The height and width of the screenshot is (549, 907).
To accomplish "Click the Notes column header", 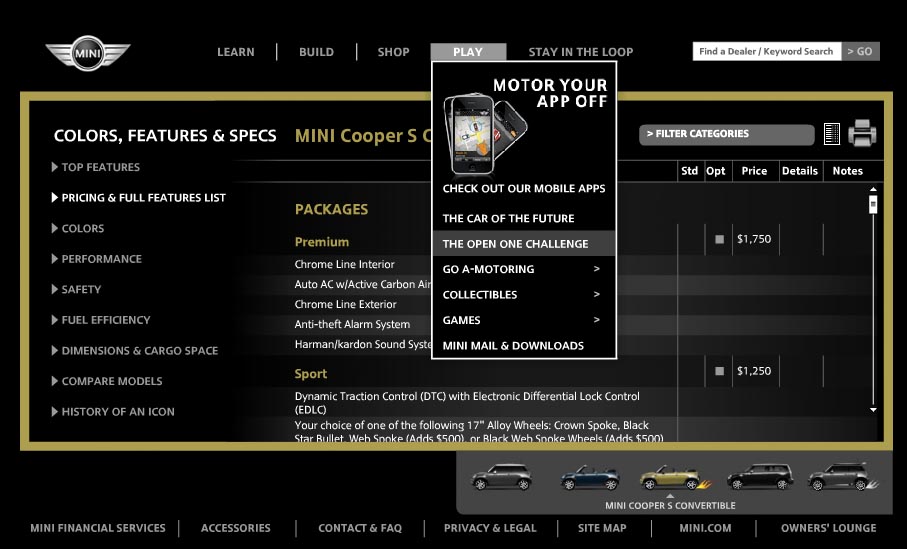I will click(x=847, y=171).
